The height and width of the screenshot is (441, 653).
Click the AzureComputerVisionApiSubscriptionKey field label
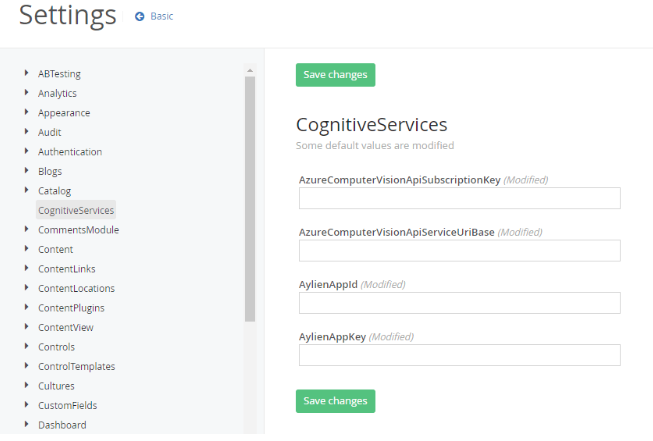point(399,180)
